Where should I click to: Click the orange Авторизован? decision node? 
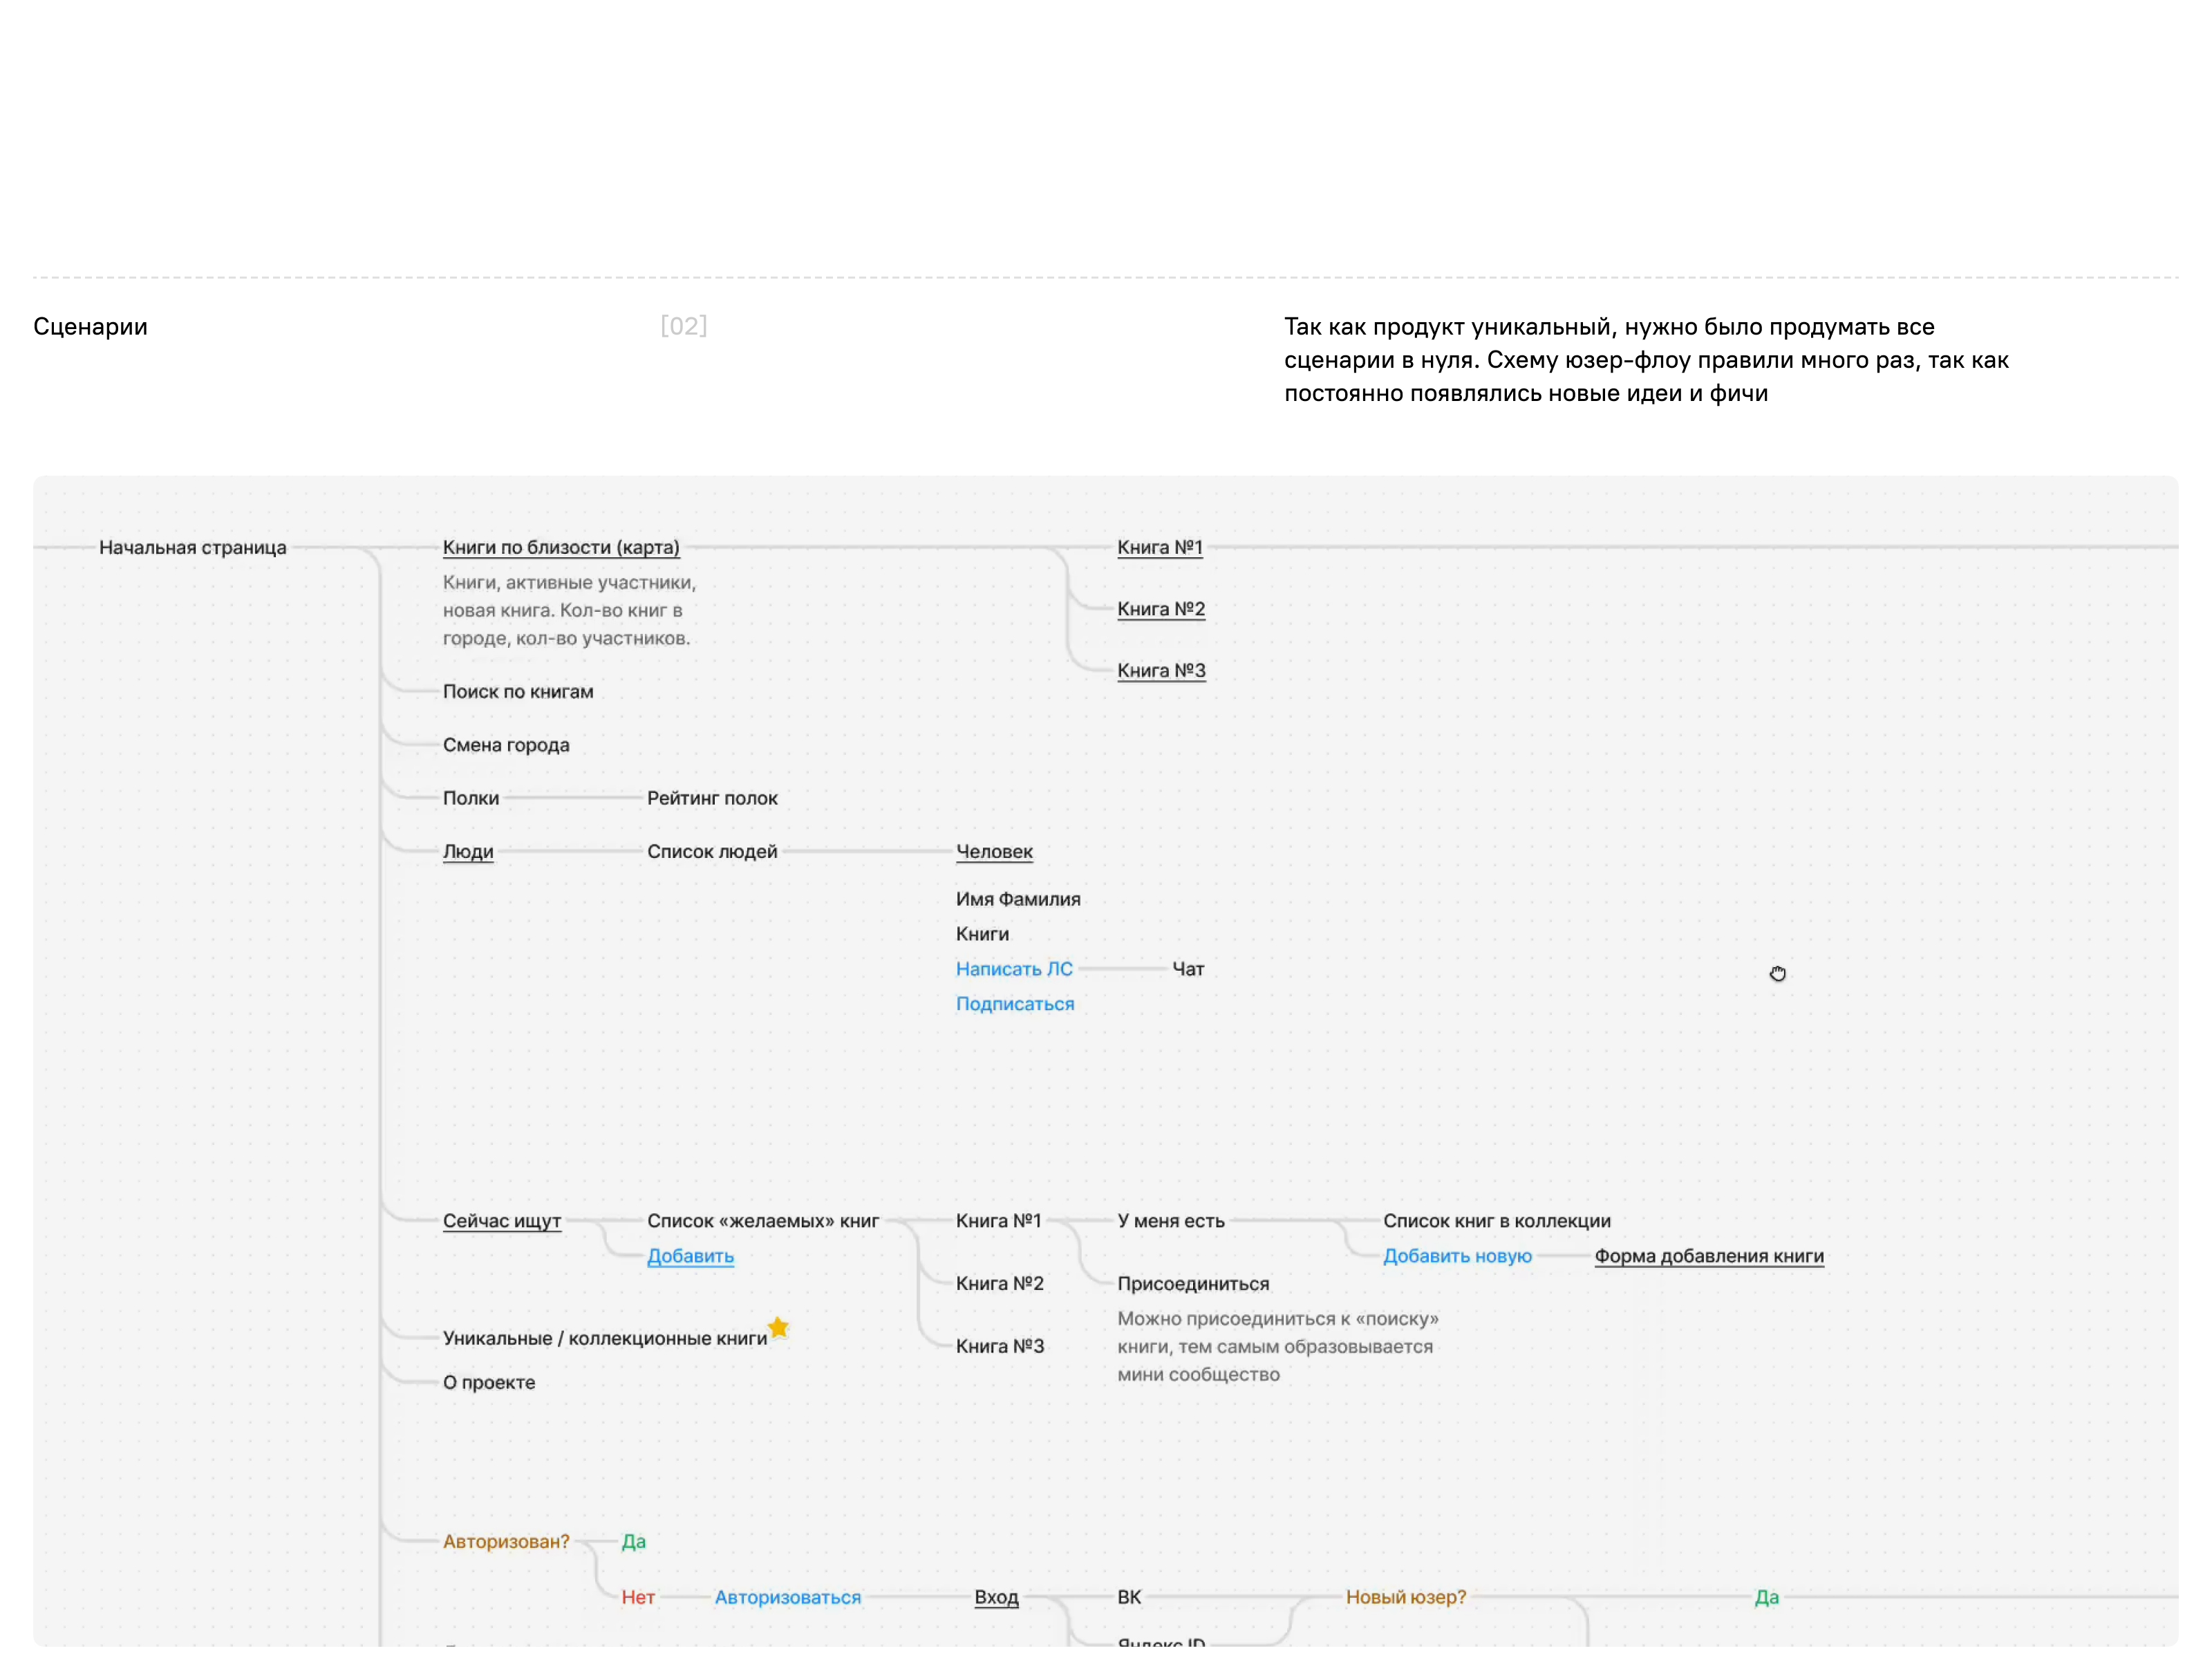click(506, 1541)
